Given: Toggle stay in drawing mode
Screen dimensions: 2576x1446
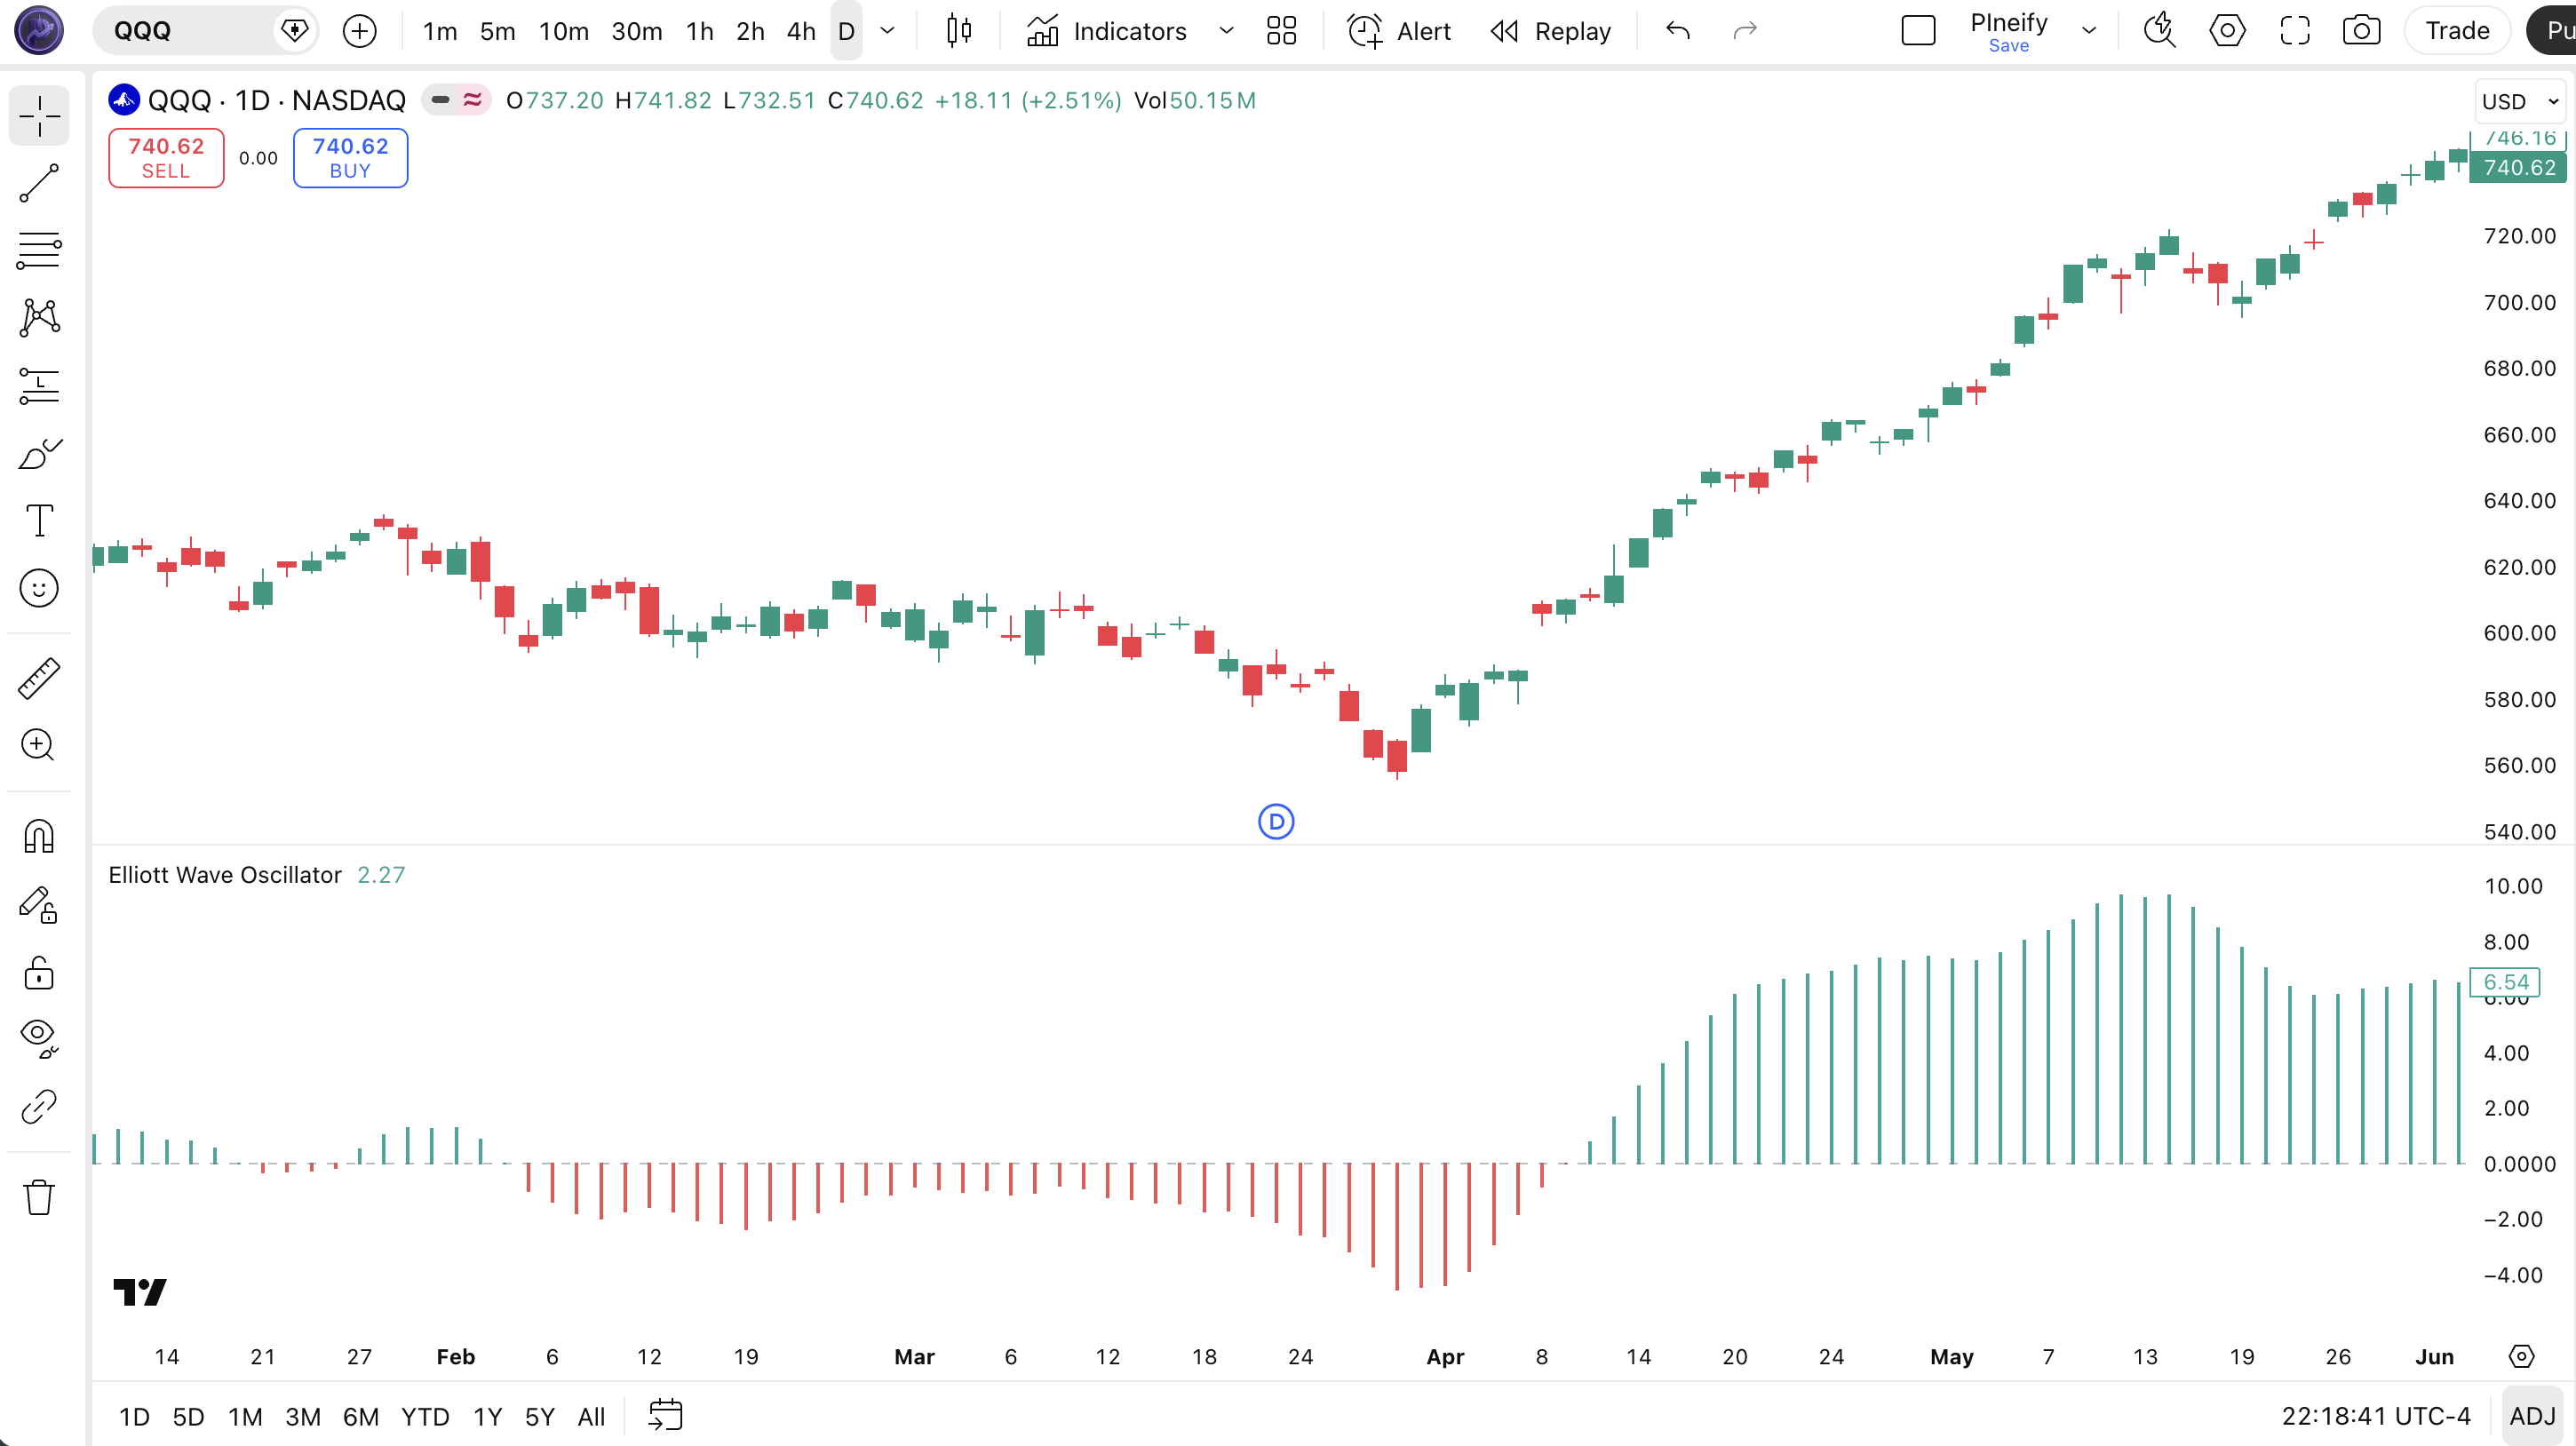Looking at the screenshot, I should 39,904.
